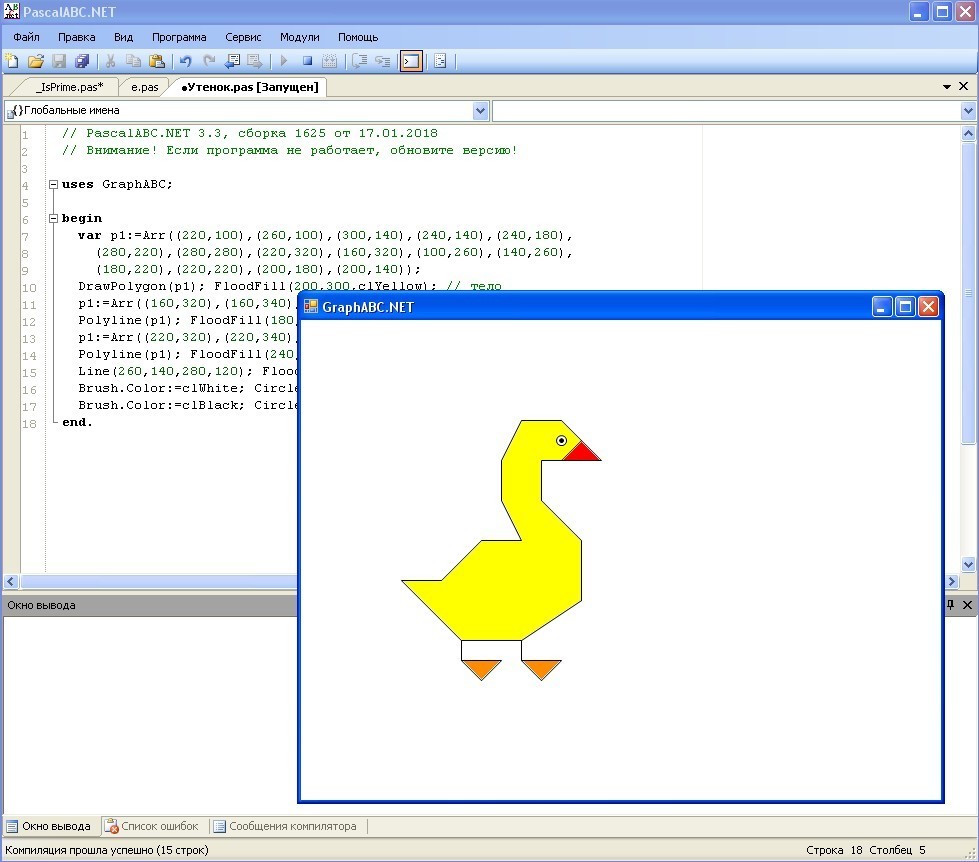Click the Open file folder icon

coord(36,61)
